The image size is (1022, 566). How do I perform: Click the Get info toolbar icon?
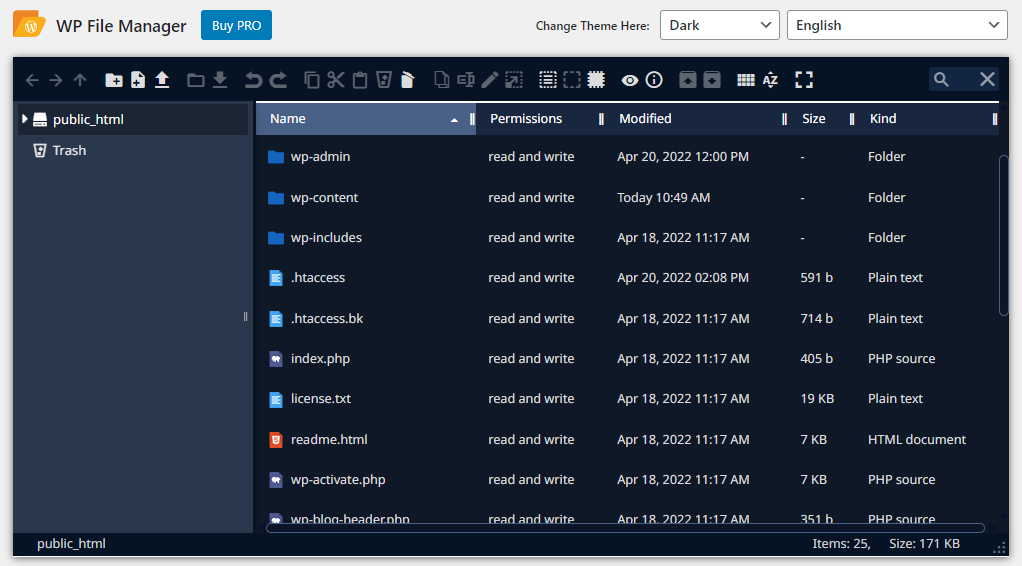click(x=654, y=80)
